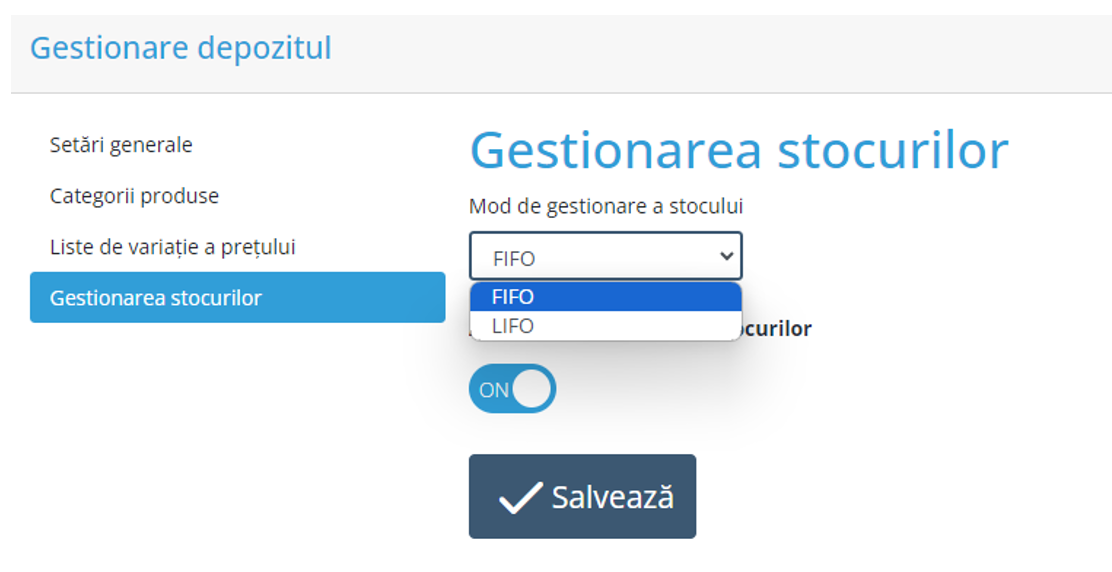Click the white knob of the switch

point(532,389)
